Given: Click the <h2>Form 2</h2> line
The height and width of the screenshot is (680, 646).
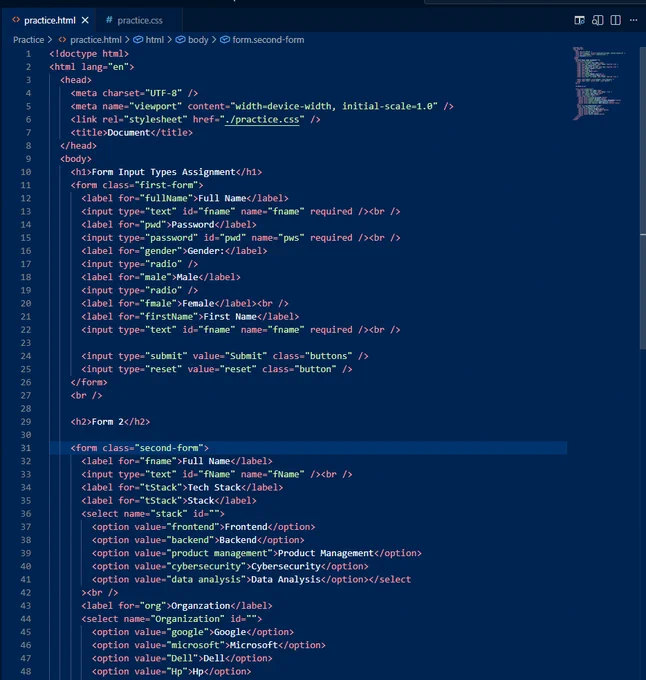Looking at the screenshot, I should pos(110,422).
